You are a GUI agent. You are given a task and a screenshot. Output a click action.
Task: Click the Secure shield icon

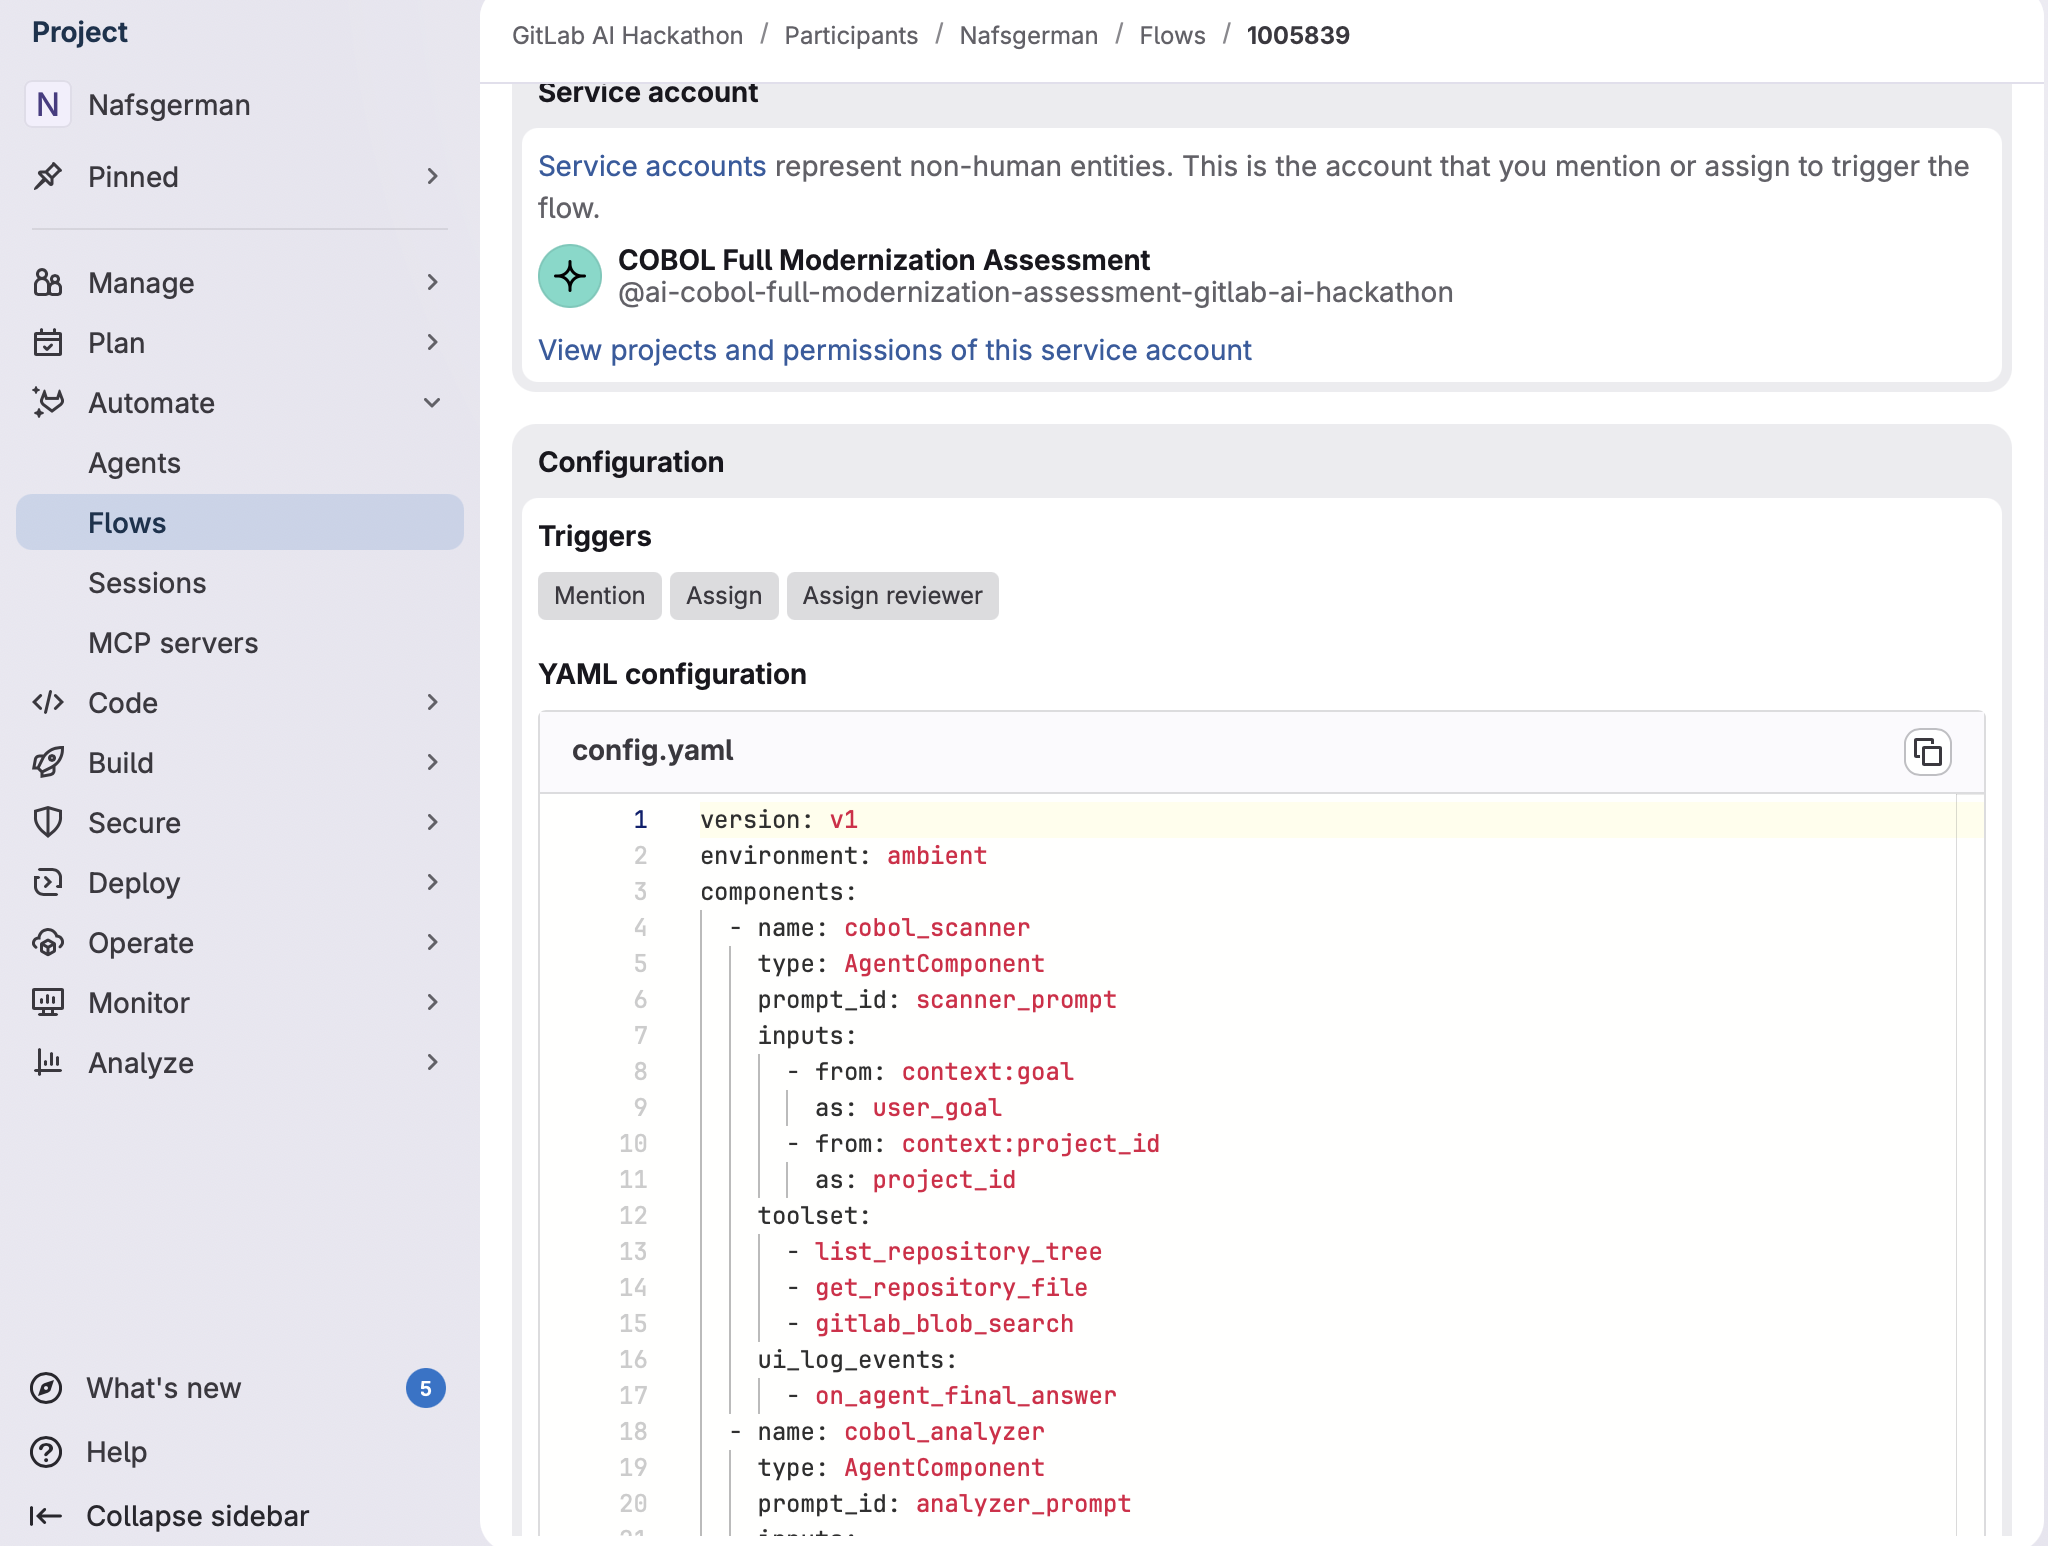coord(48,823)
